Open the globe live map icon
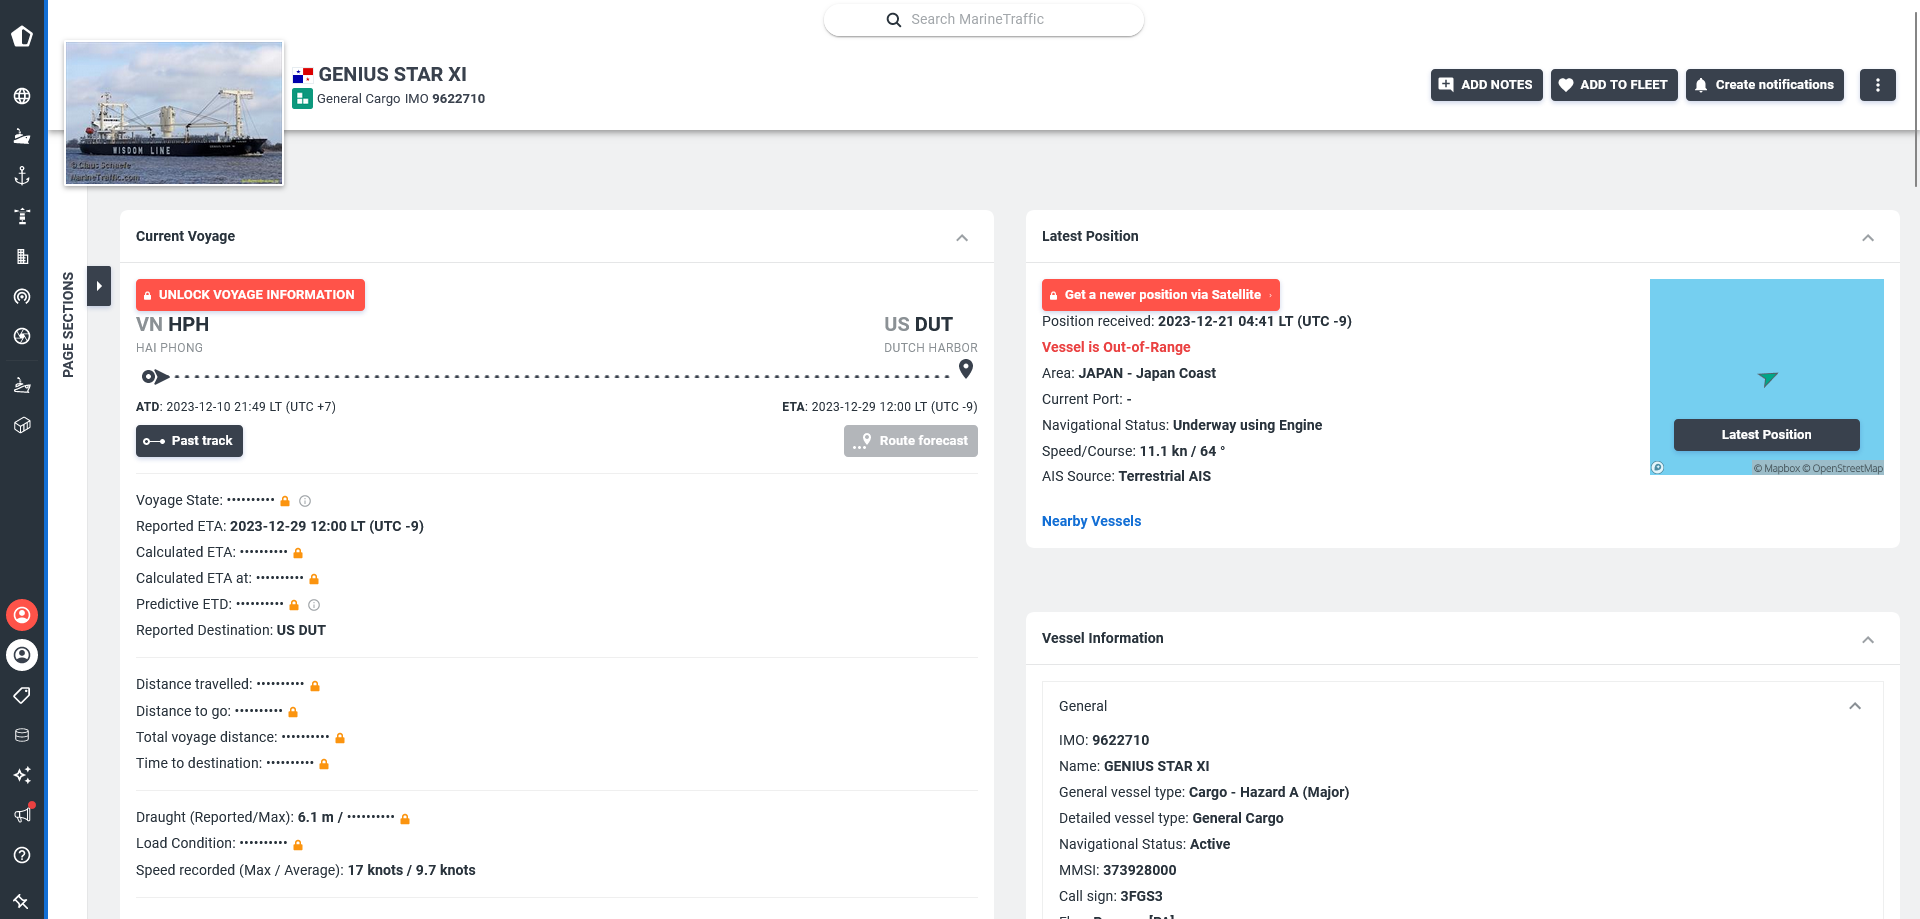 click(x=22, y=96)
